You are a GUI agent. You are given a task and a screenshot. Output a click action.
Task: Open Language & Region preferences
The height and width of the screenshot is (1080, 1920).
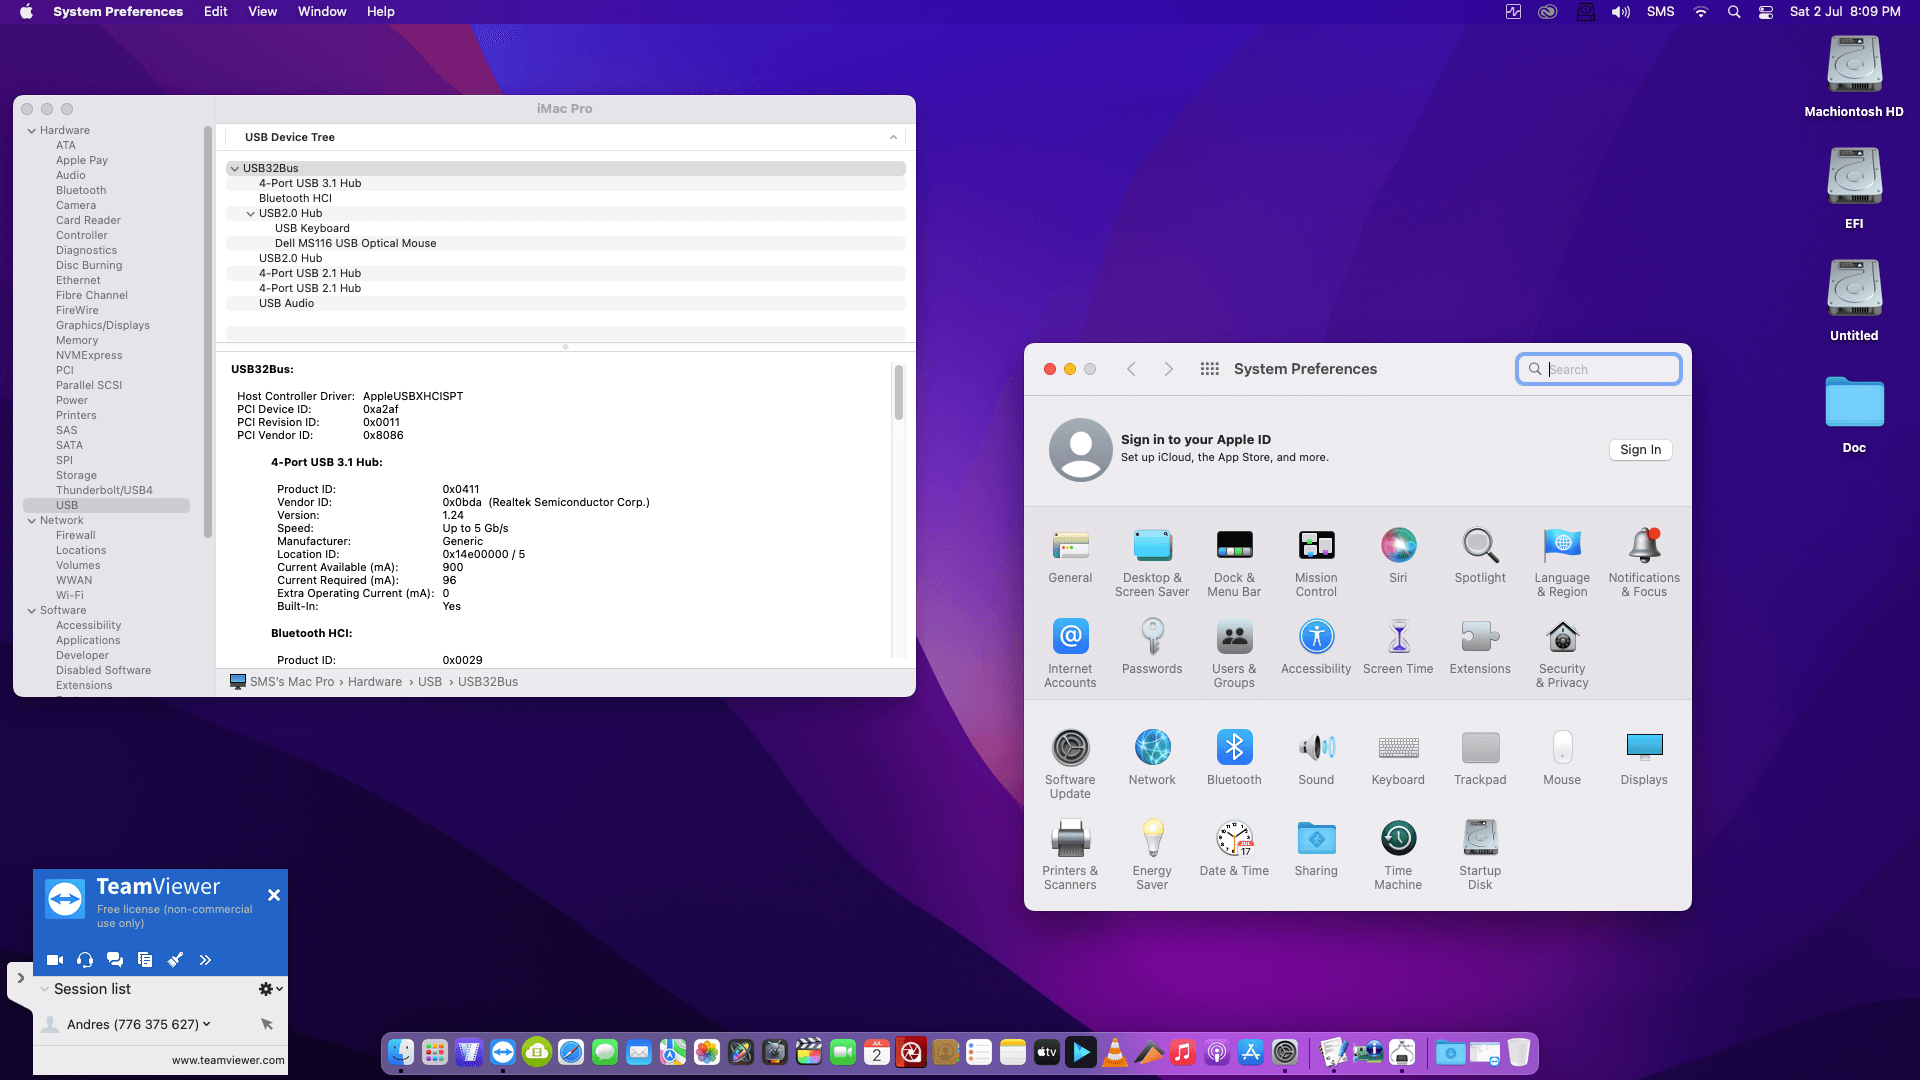tap(1562, 546)
